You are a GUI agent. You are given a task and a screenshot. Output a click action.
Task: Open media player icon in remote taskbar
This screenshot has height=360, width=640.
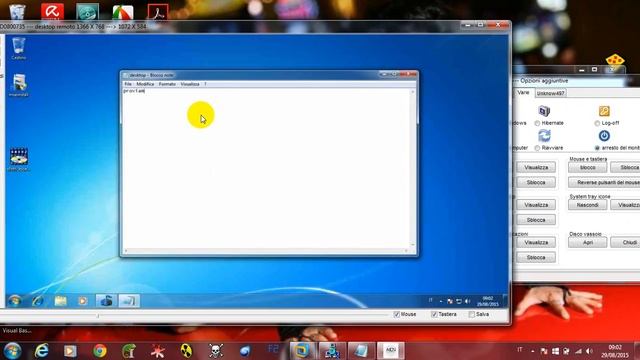pyautogui.click(x=83, y=301)
